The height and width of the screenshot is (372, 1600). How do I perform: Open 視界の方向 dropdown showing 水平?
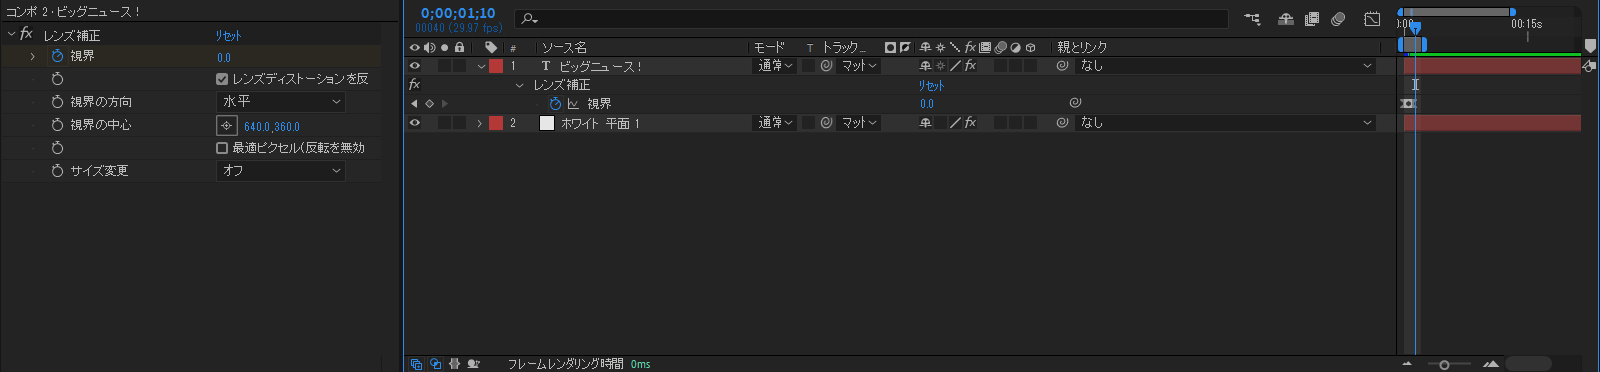pos(281,102)
